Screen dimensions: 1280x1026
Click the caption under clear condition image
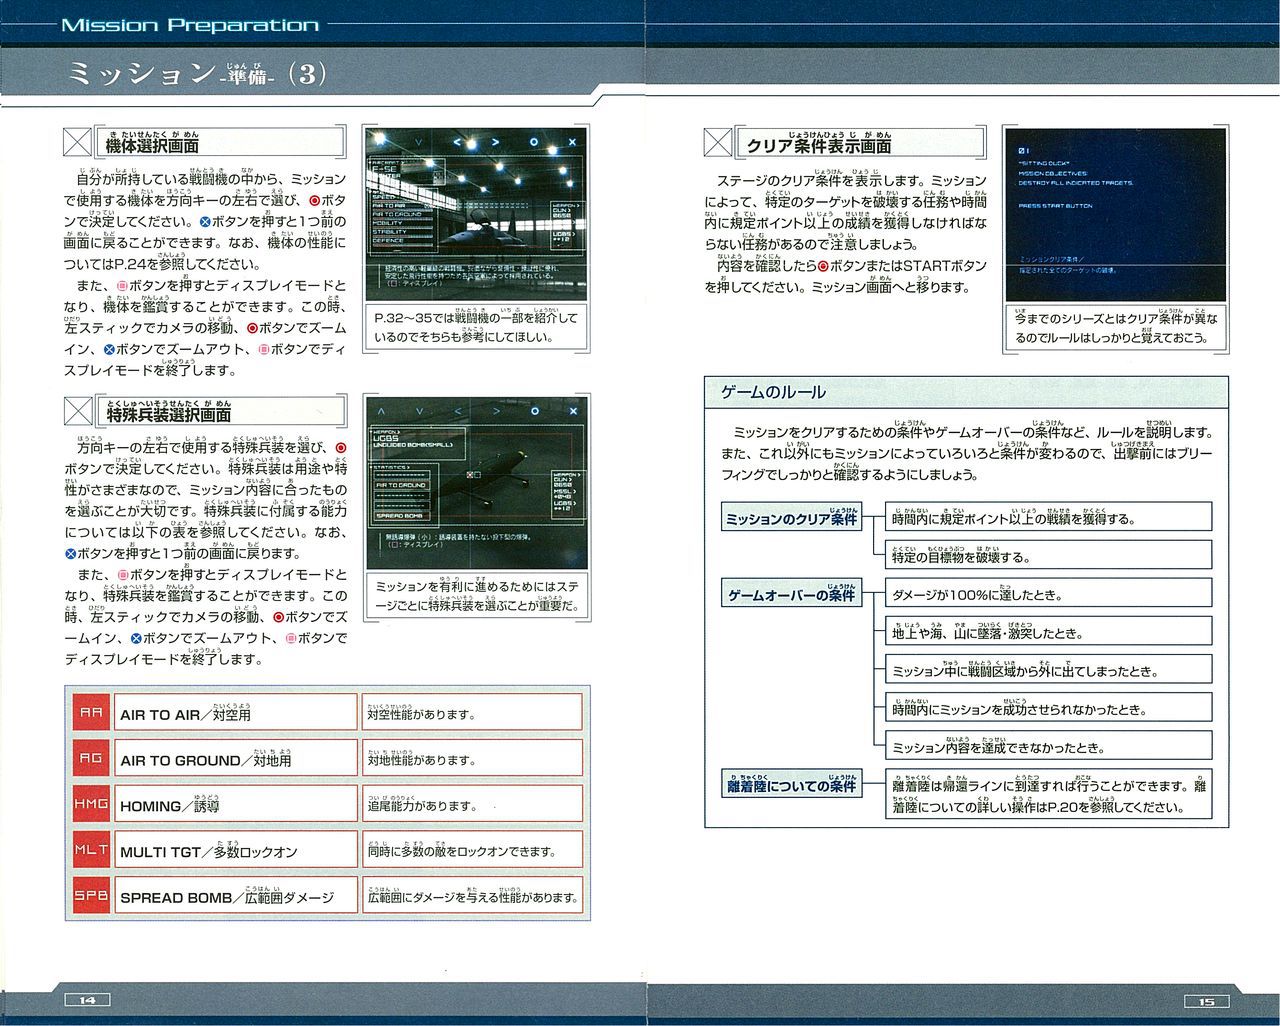click(1115, 328)
